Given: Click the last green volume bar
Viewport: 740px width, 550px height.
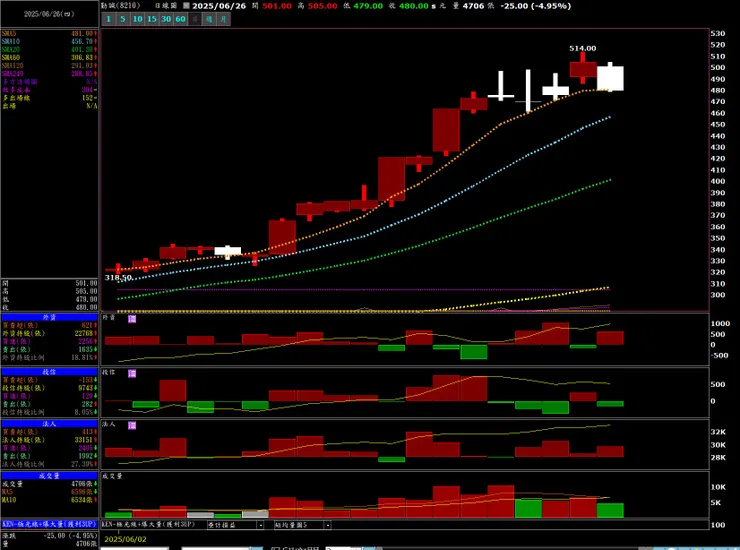Looking at the screenshot, I should pos(610,510).
